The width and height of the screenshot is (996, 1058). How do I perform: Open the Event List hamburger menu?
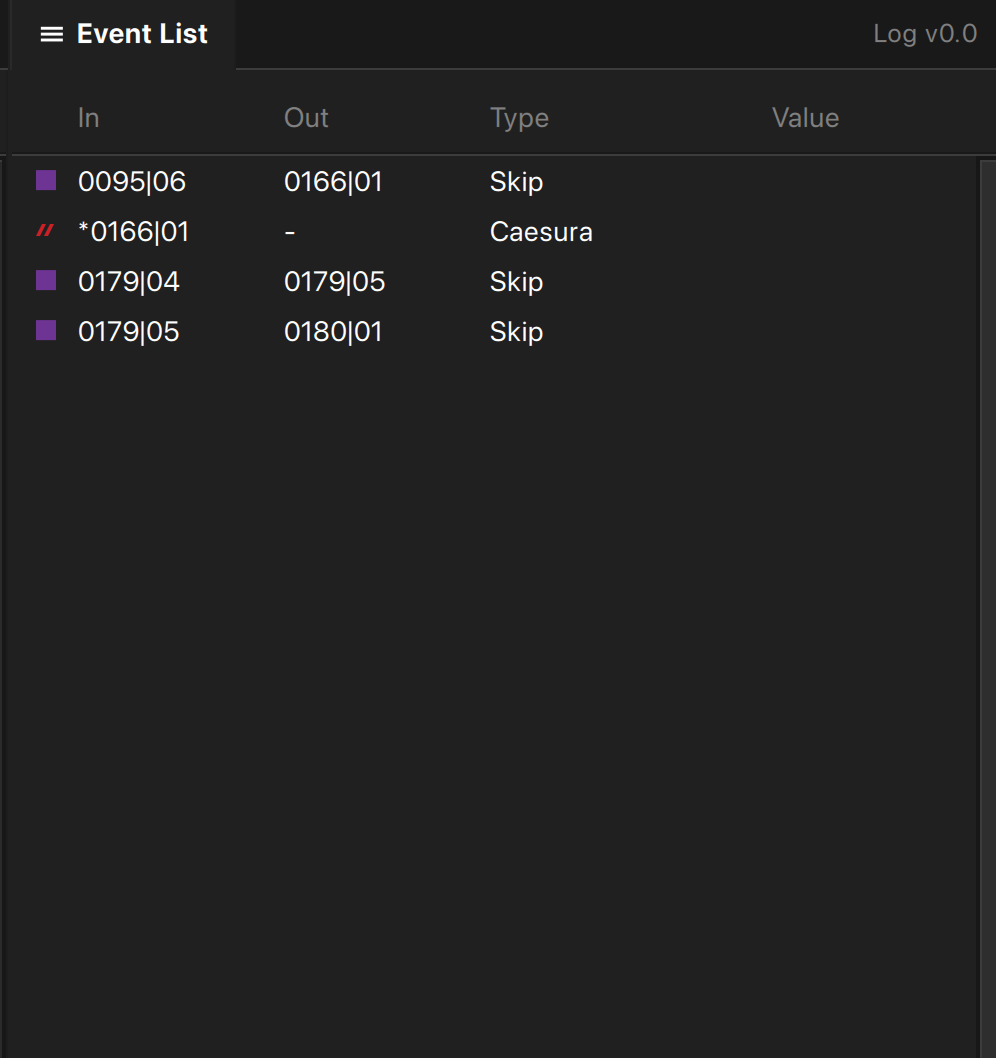pos(52,34)
